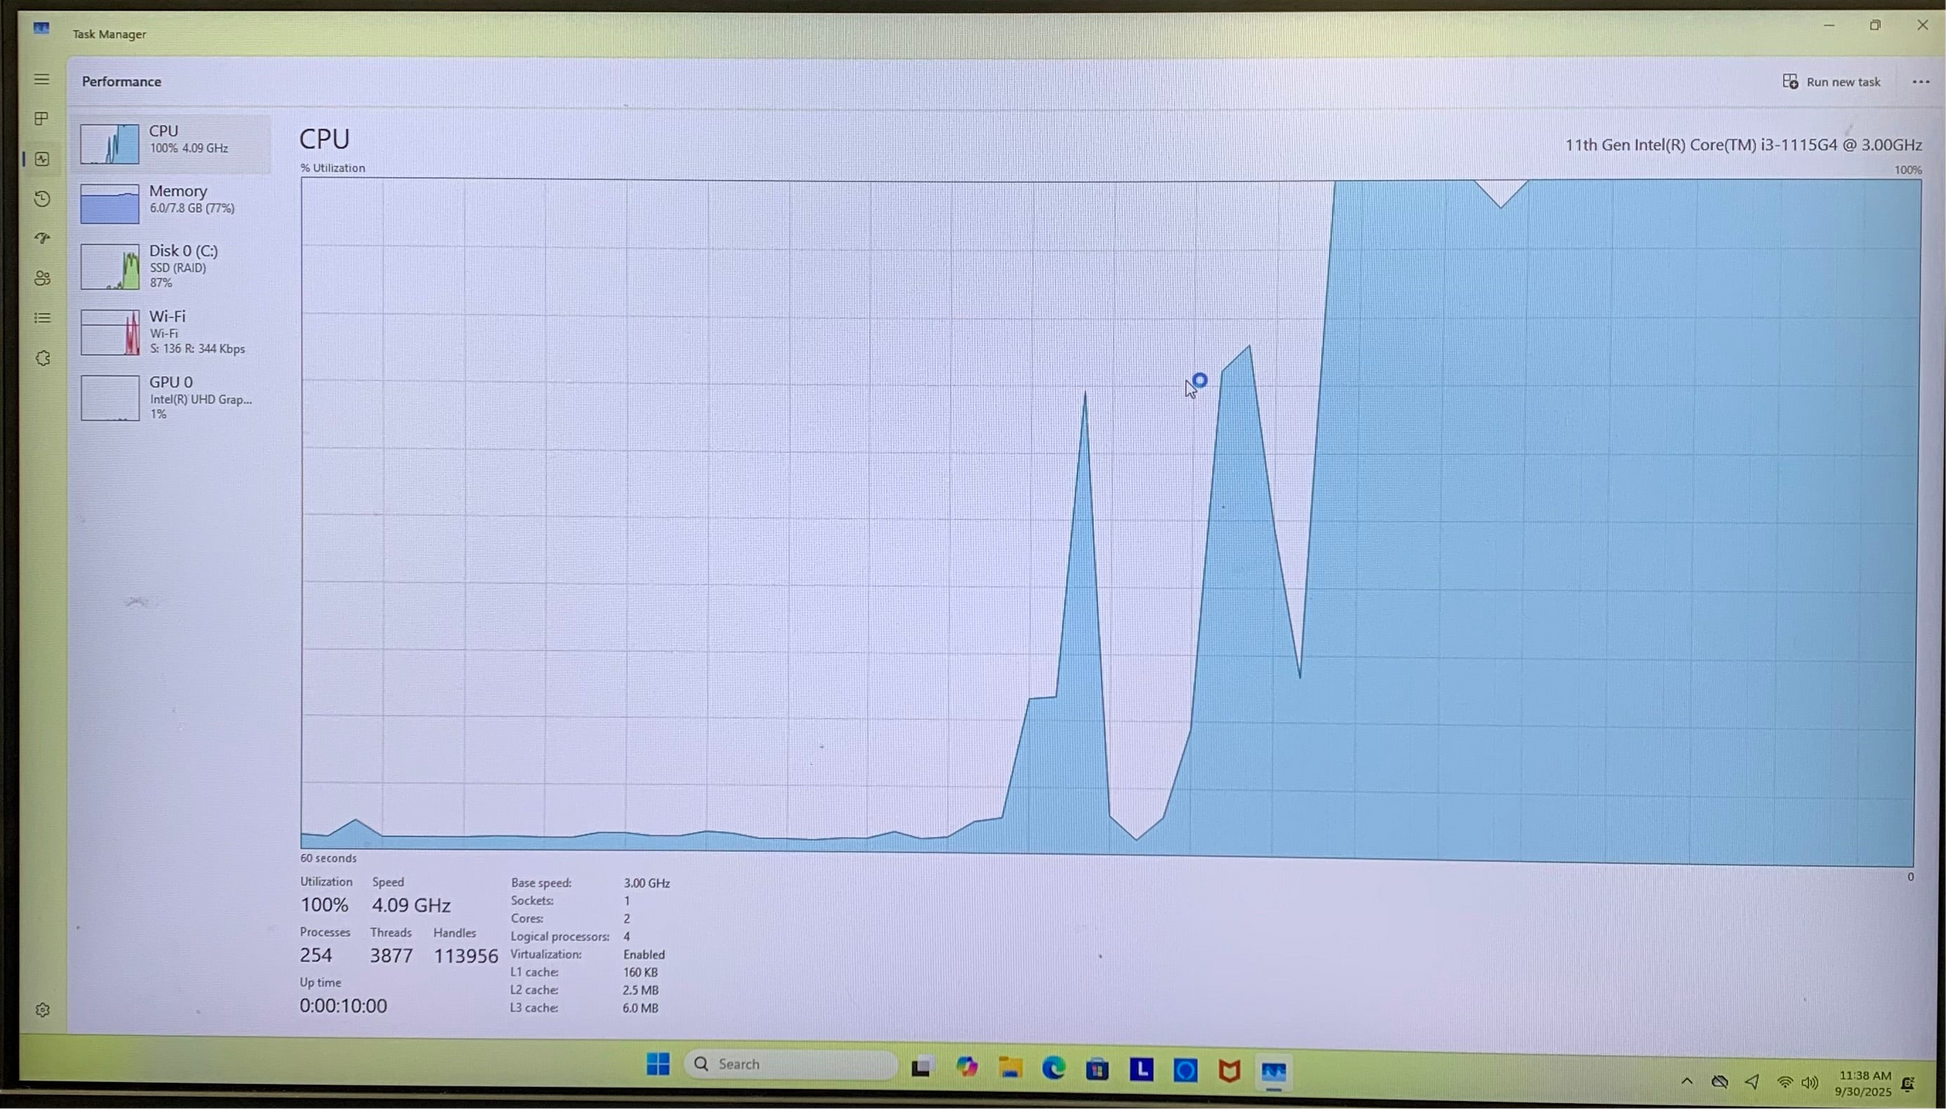Viewport: 1946px width, 1109px height.
Task: Select the Wi-Fi performance item
Action: (x=172, y=332)
